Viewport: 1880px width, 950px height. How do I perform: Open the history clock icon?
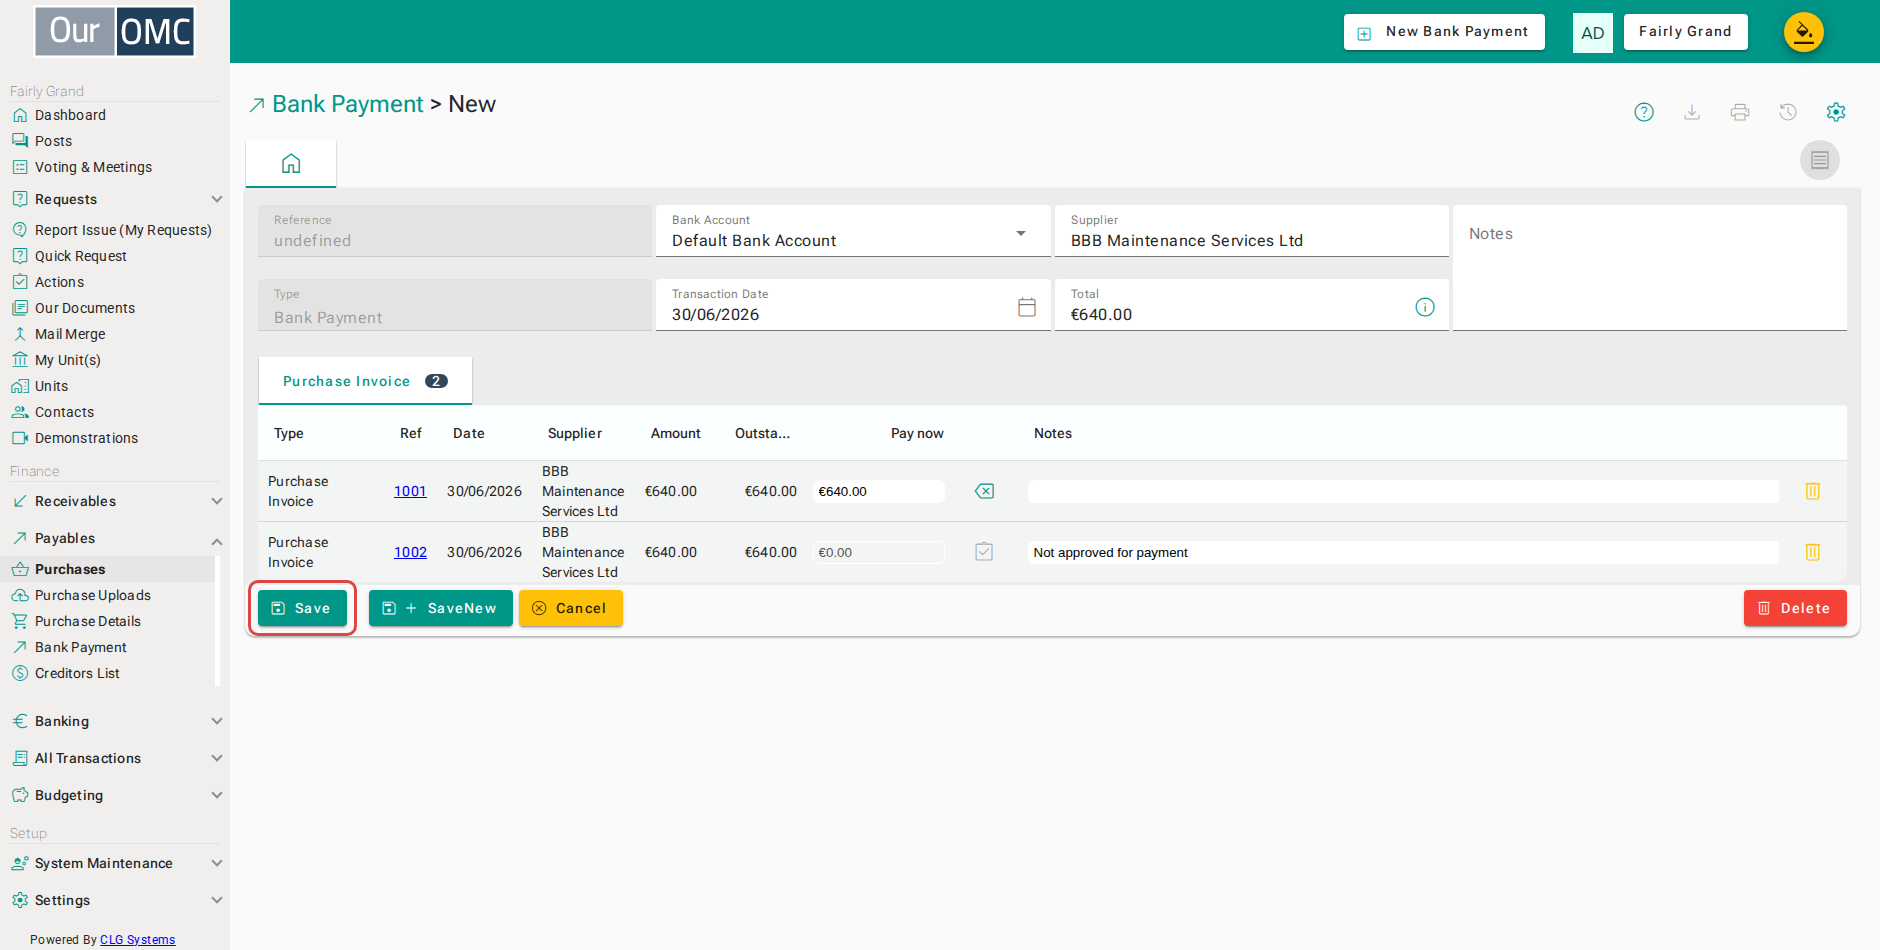pyautogui.click(x=1788, y=112)
